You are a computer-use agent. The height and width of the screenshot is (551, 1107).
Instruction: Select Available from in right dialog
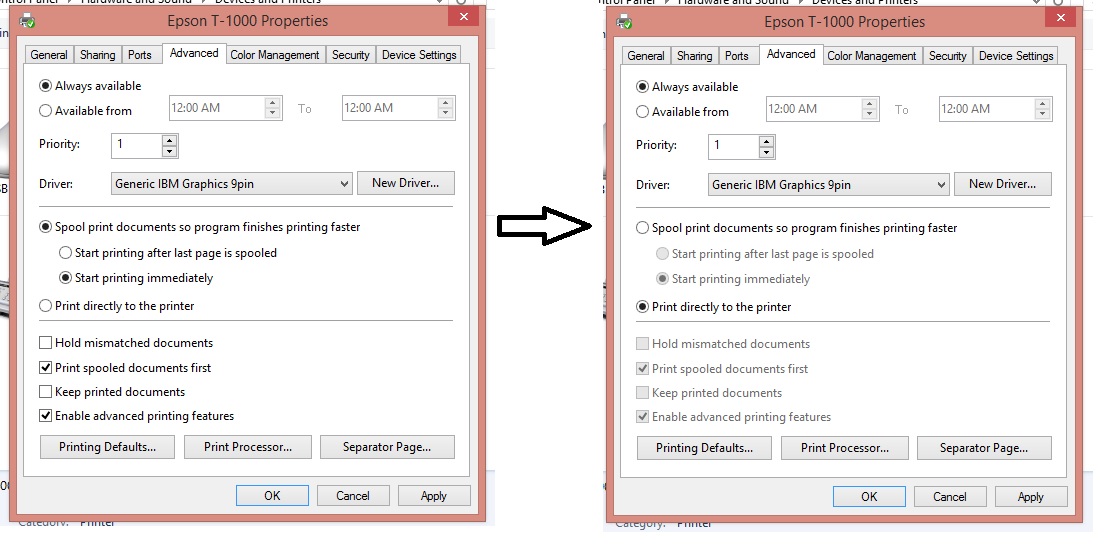(642, 112)
